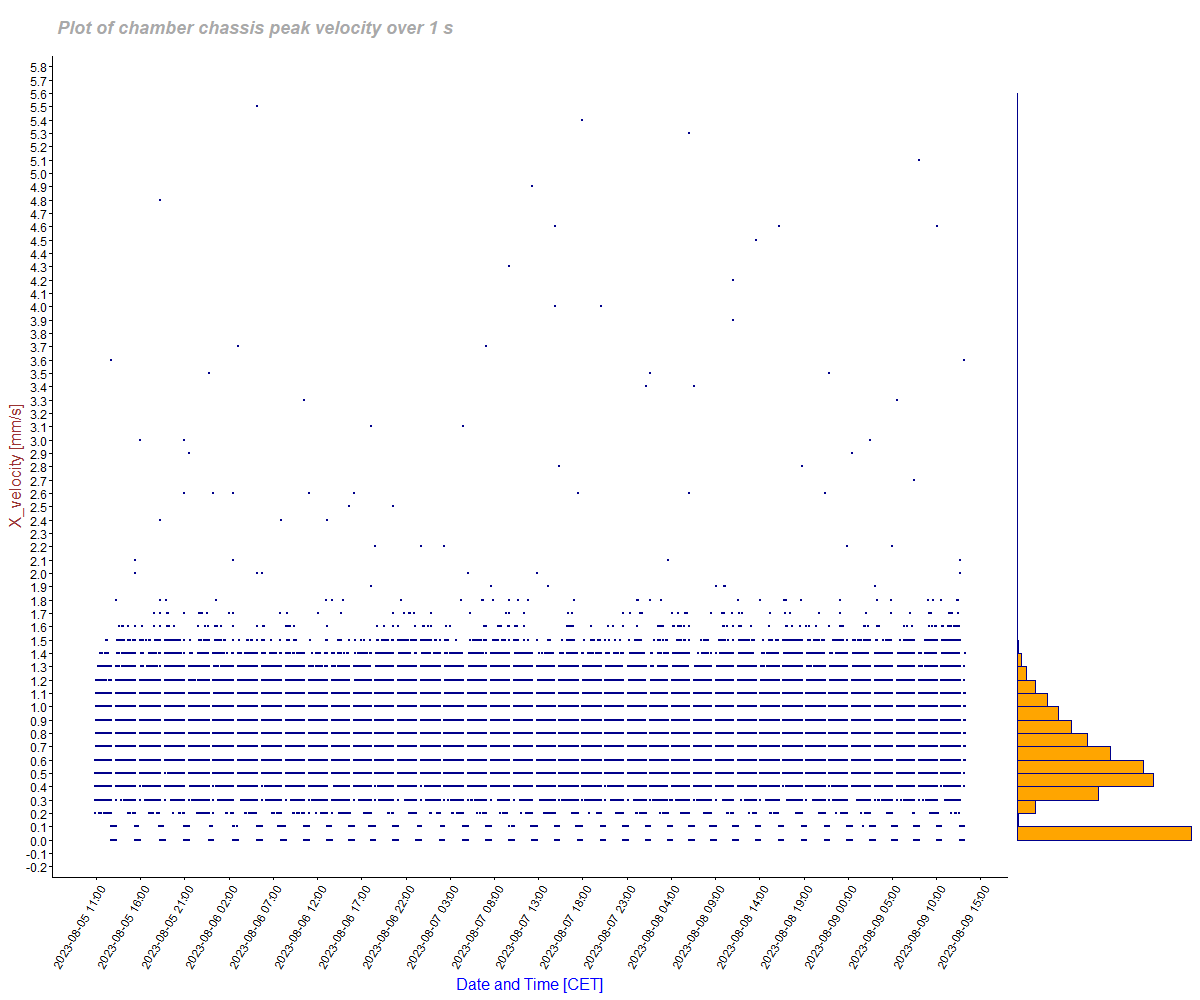The width and height of the screenshot is (1200, 1000).
Task: Pick the data point at 4.8 mm/s
Action: tap(160, 200)
